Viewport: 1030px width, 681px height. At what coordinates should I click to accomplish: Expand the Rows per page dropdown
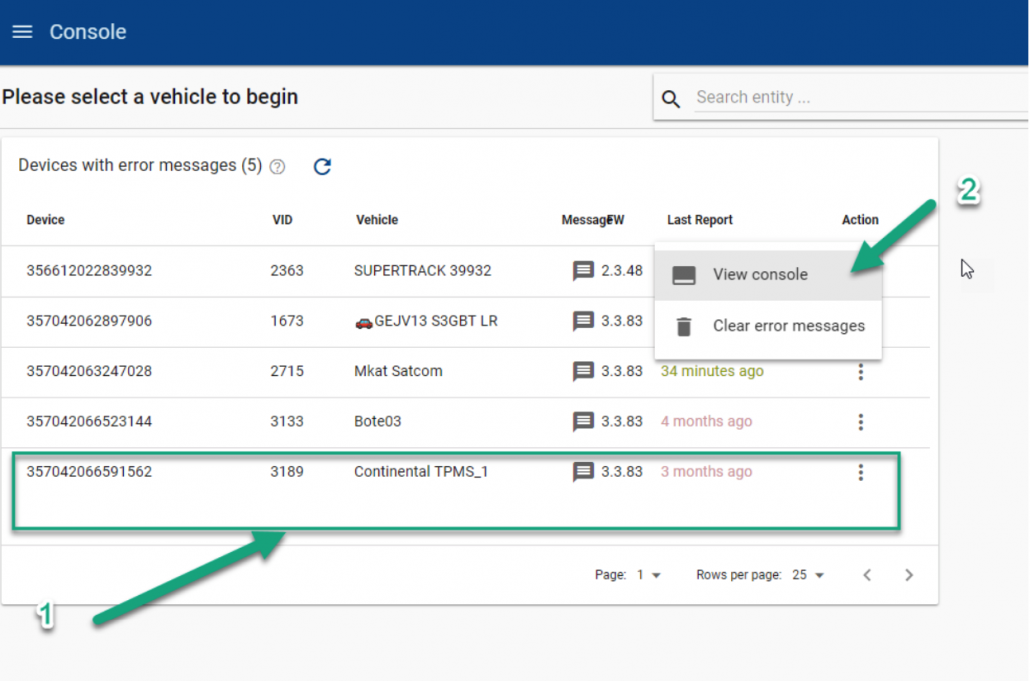808,575
